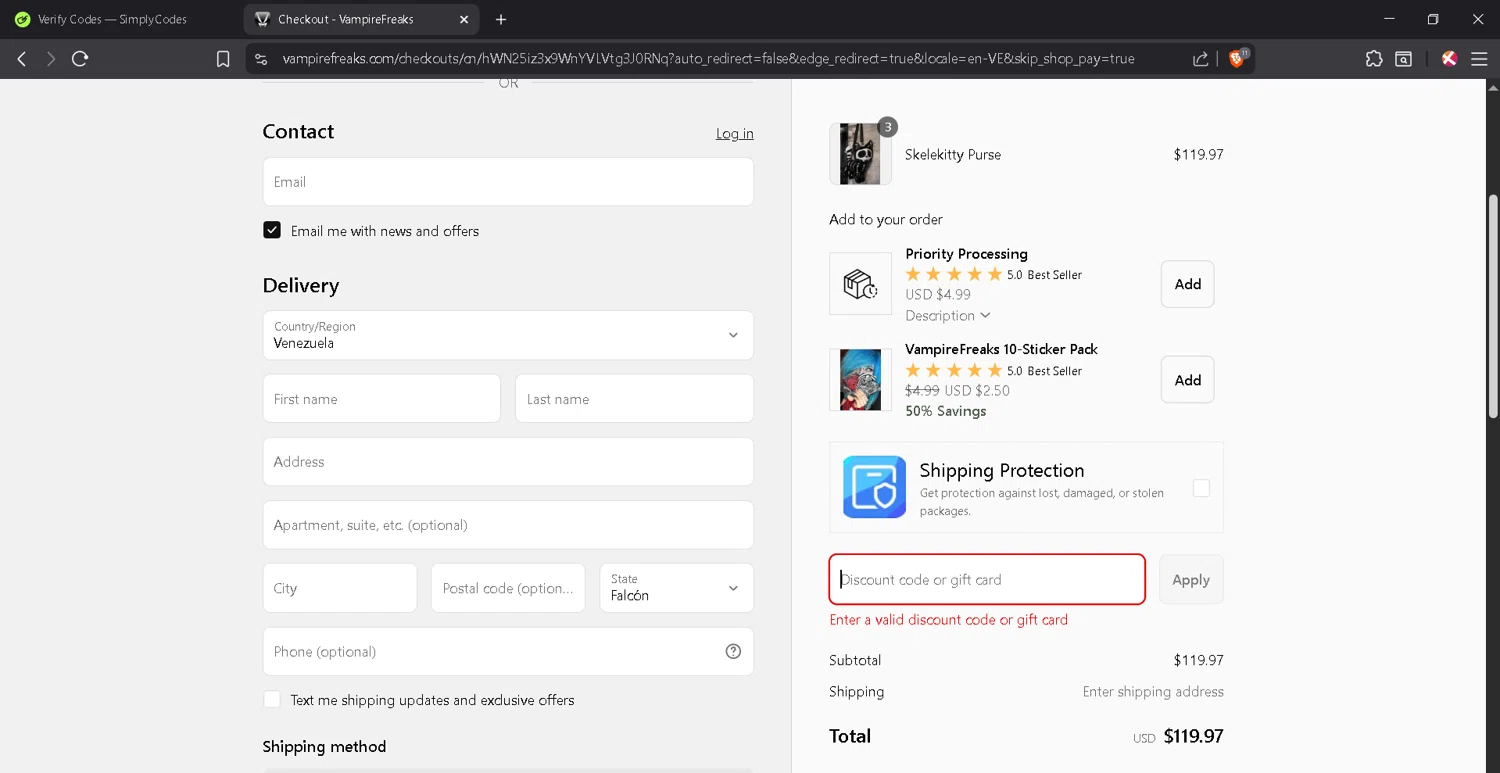The width and height of the screenshot is (1500, 773).
Task: Open browser extensions puzzle icon
Action: (x=1374, y=59)
